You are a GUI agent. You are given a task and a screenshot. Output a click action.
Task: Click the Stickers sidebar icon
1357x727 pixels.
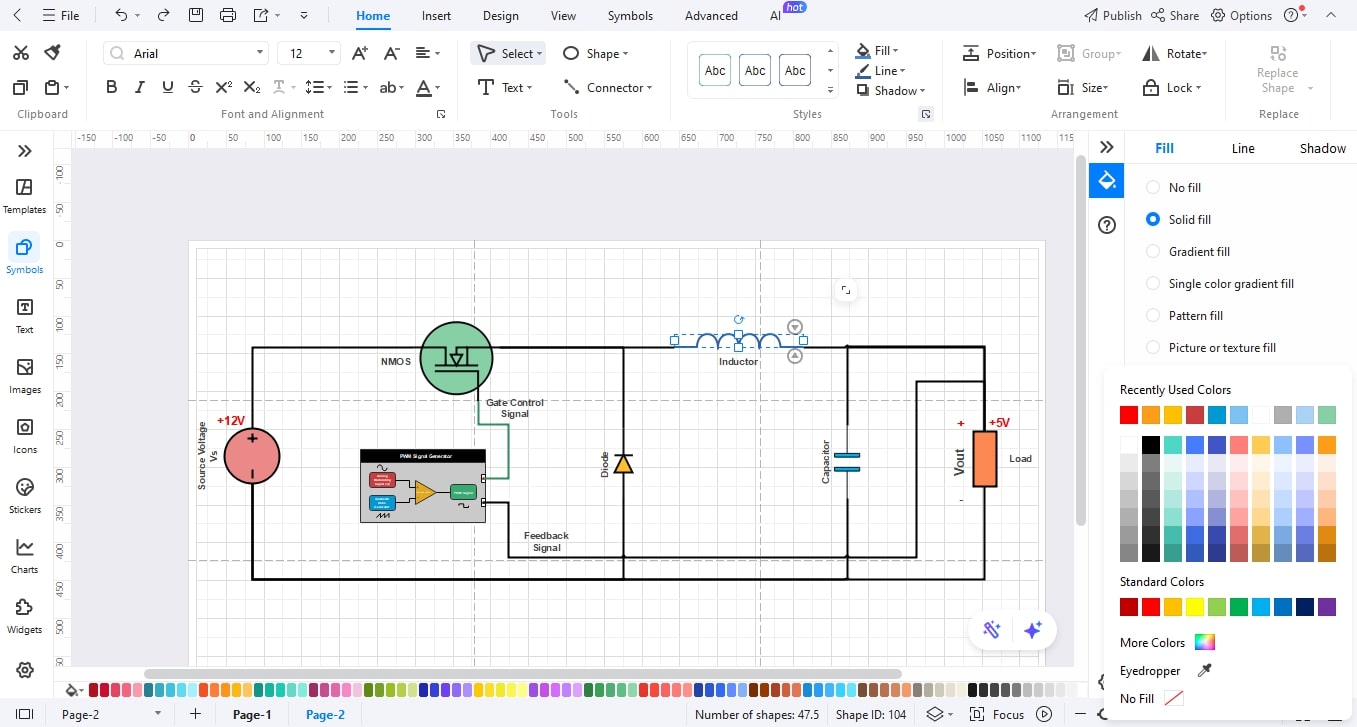(x=24, y=494)
